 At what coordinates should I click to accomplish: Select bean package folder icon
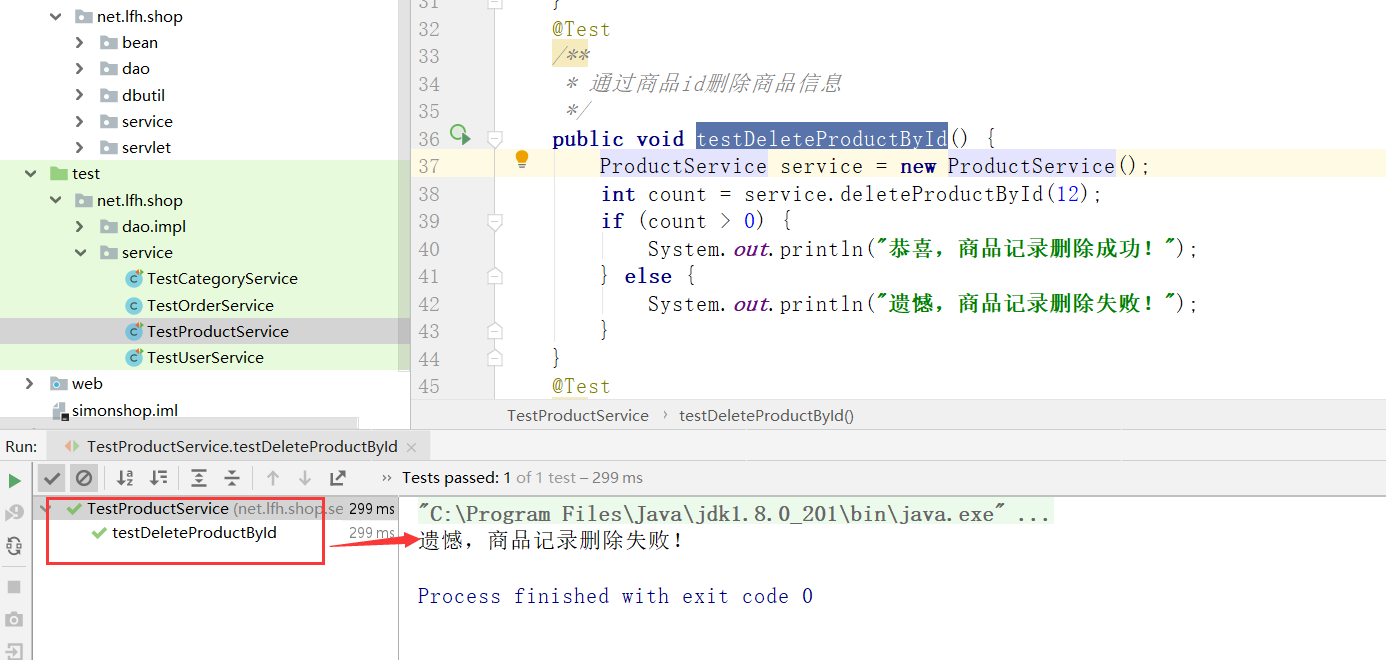pos(109,43)
